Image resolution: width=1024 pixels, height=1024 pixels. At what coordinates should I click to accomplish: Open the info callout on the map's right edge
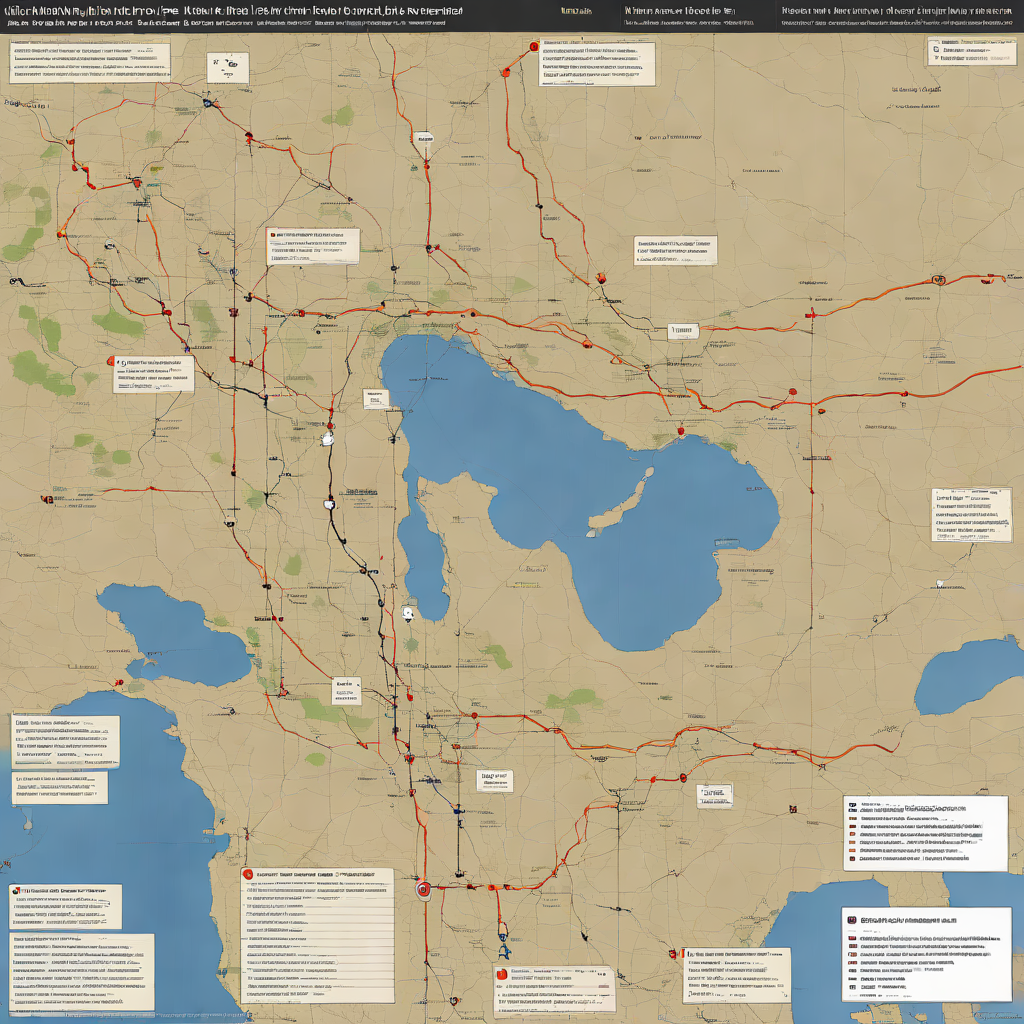coord(971,515)
